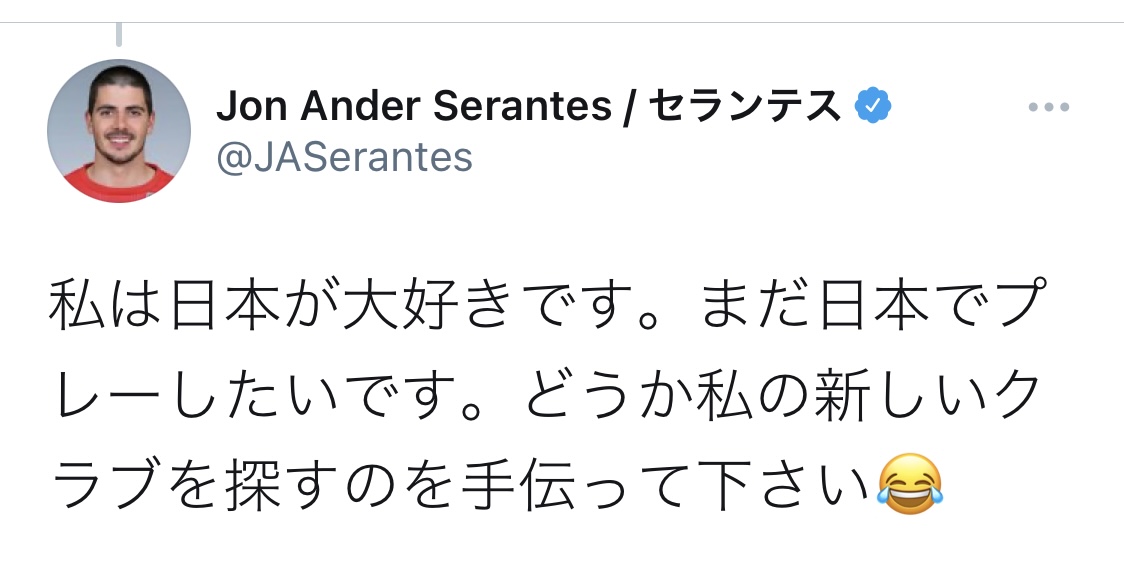Click the blank area below the tweet text

562,553
